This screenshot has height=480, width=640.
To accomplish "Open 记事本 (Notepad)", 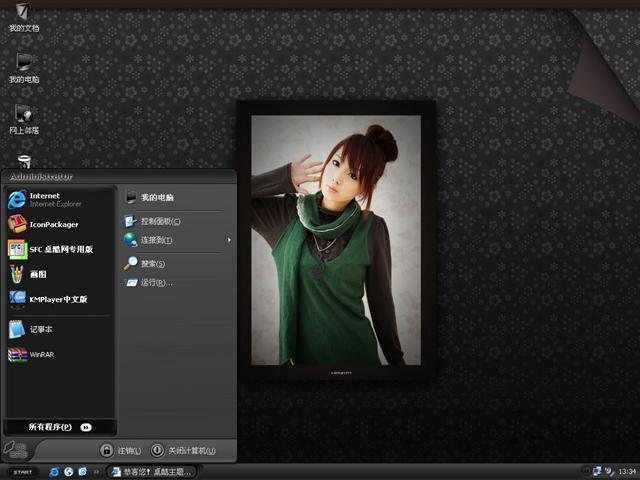I will click(x=40, y=329).
